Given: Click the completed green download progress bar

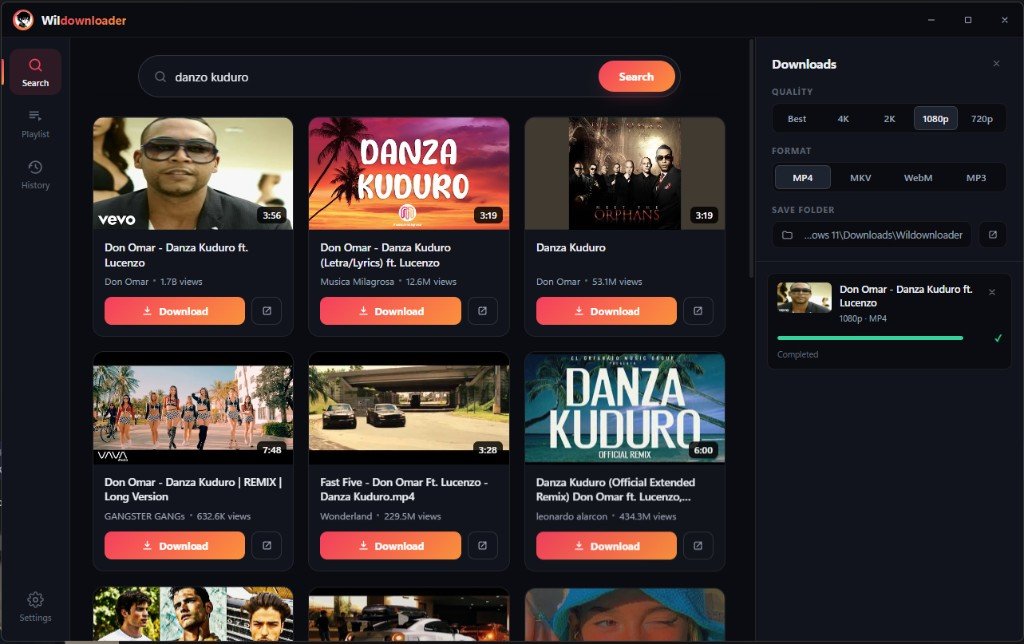Looking at the screenshot, I should click(x=870, y=338).
